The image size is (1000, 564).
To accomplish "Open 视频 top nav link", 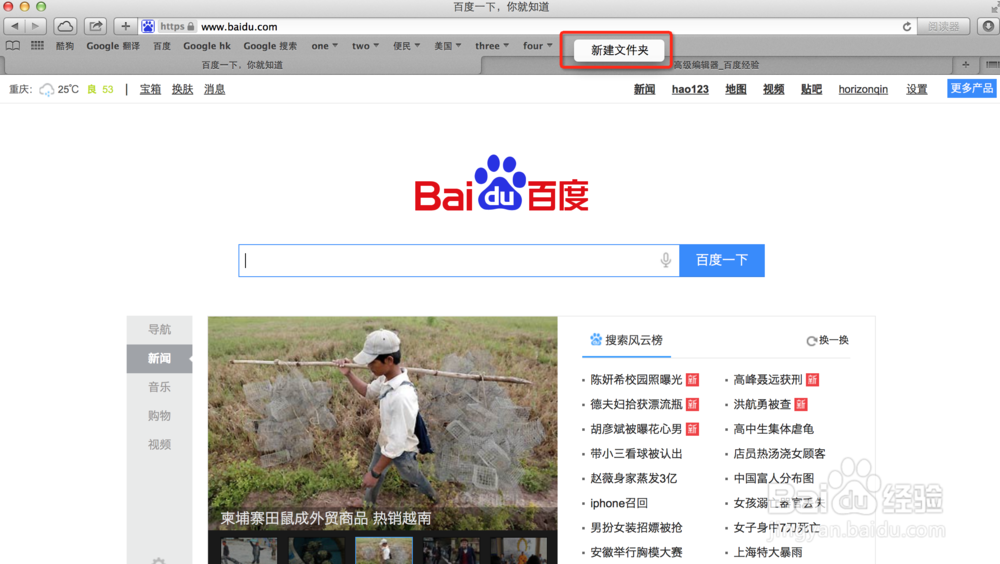I will pos(774,89).
